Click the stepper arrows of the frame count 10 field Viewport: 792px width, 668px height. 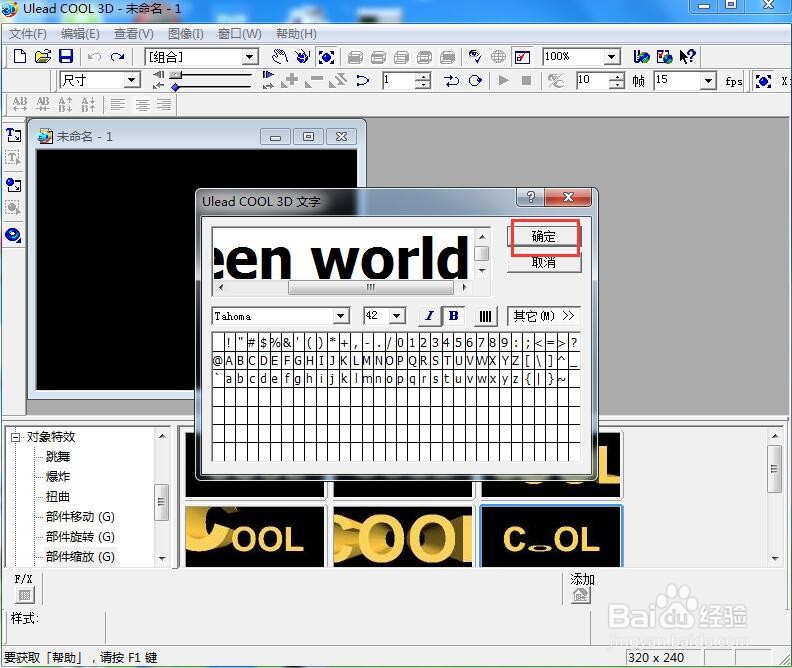pyautogui.click(x=617, y=80)
